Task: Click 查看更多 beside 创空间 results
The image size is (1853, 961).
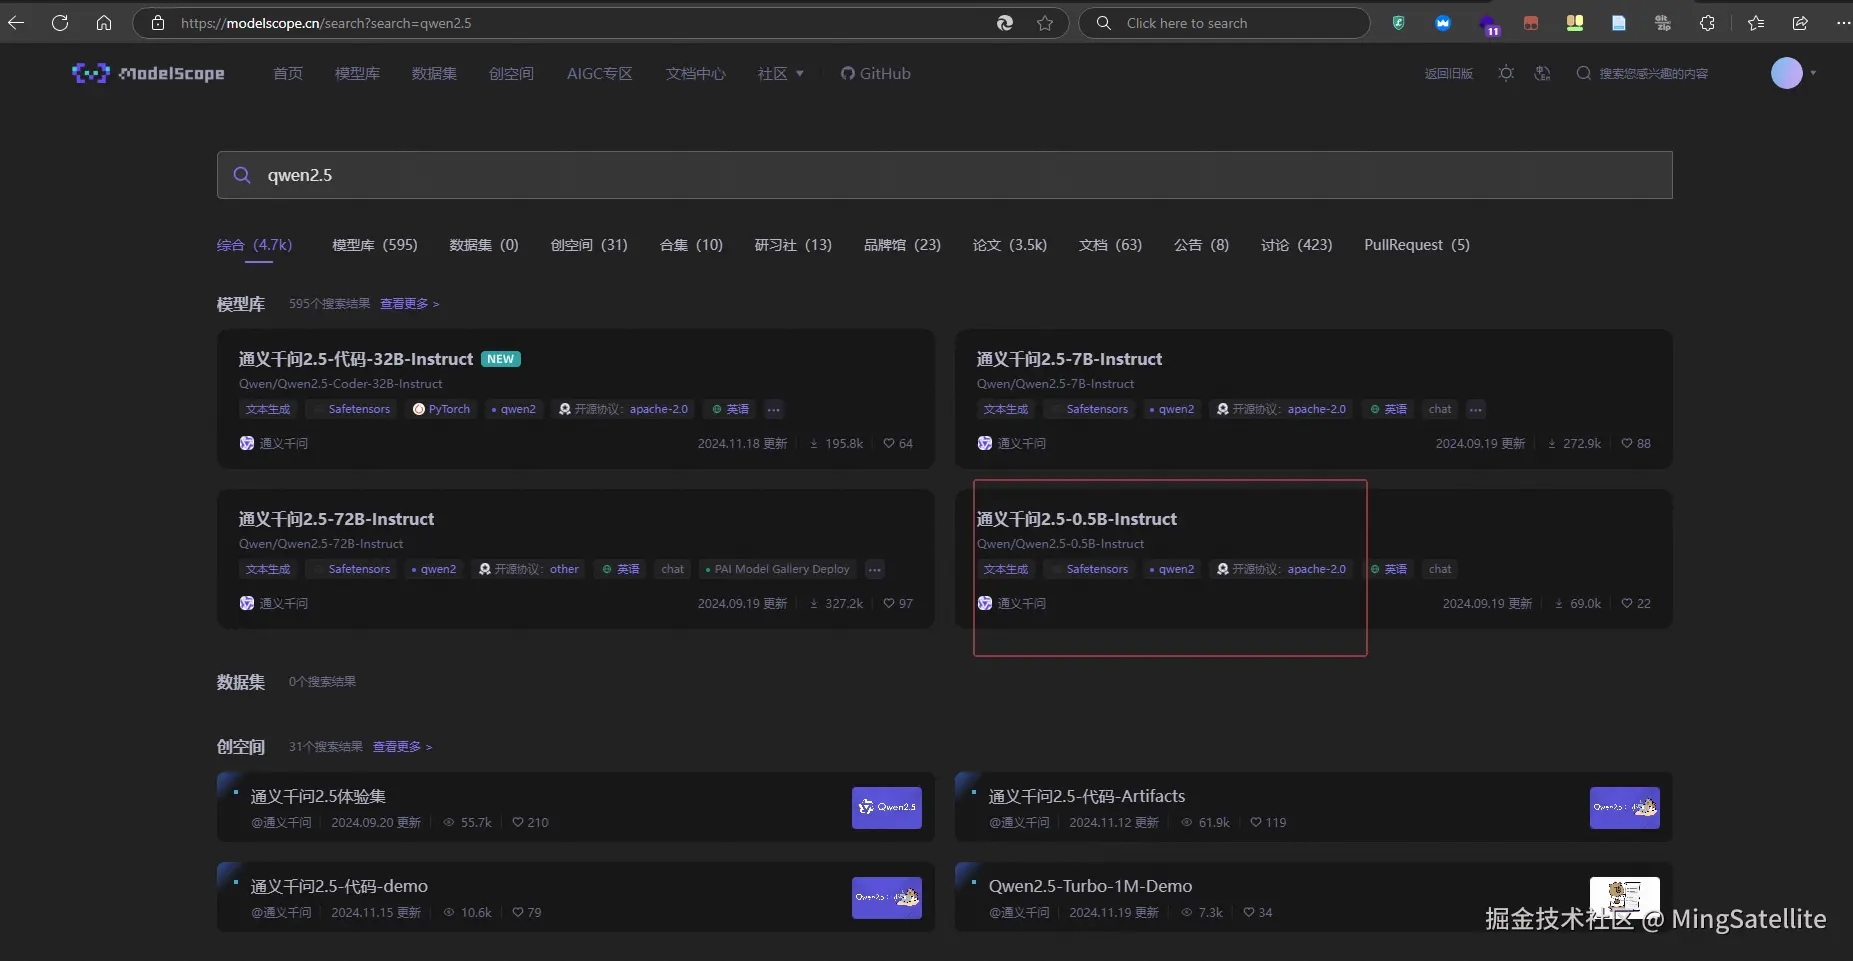Action: point(402,747)
